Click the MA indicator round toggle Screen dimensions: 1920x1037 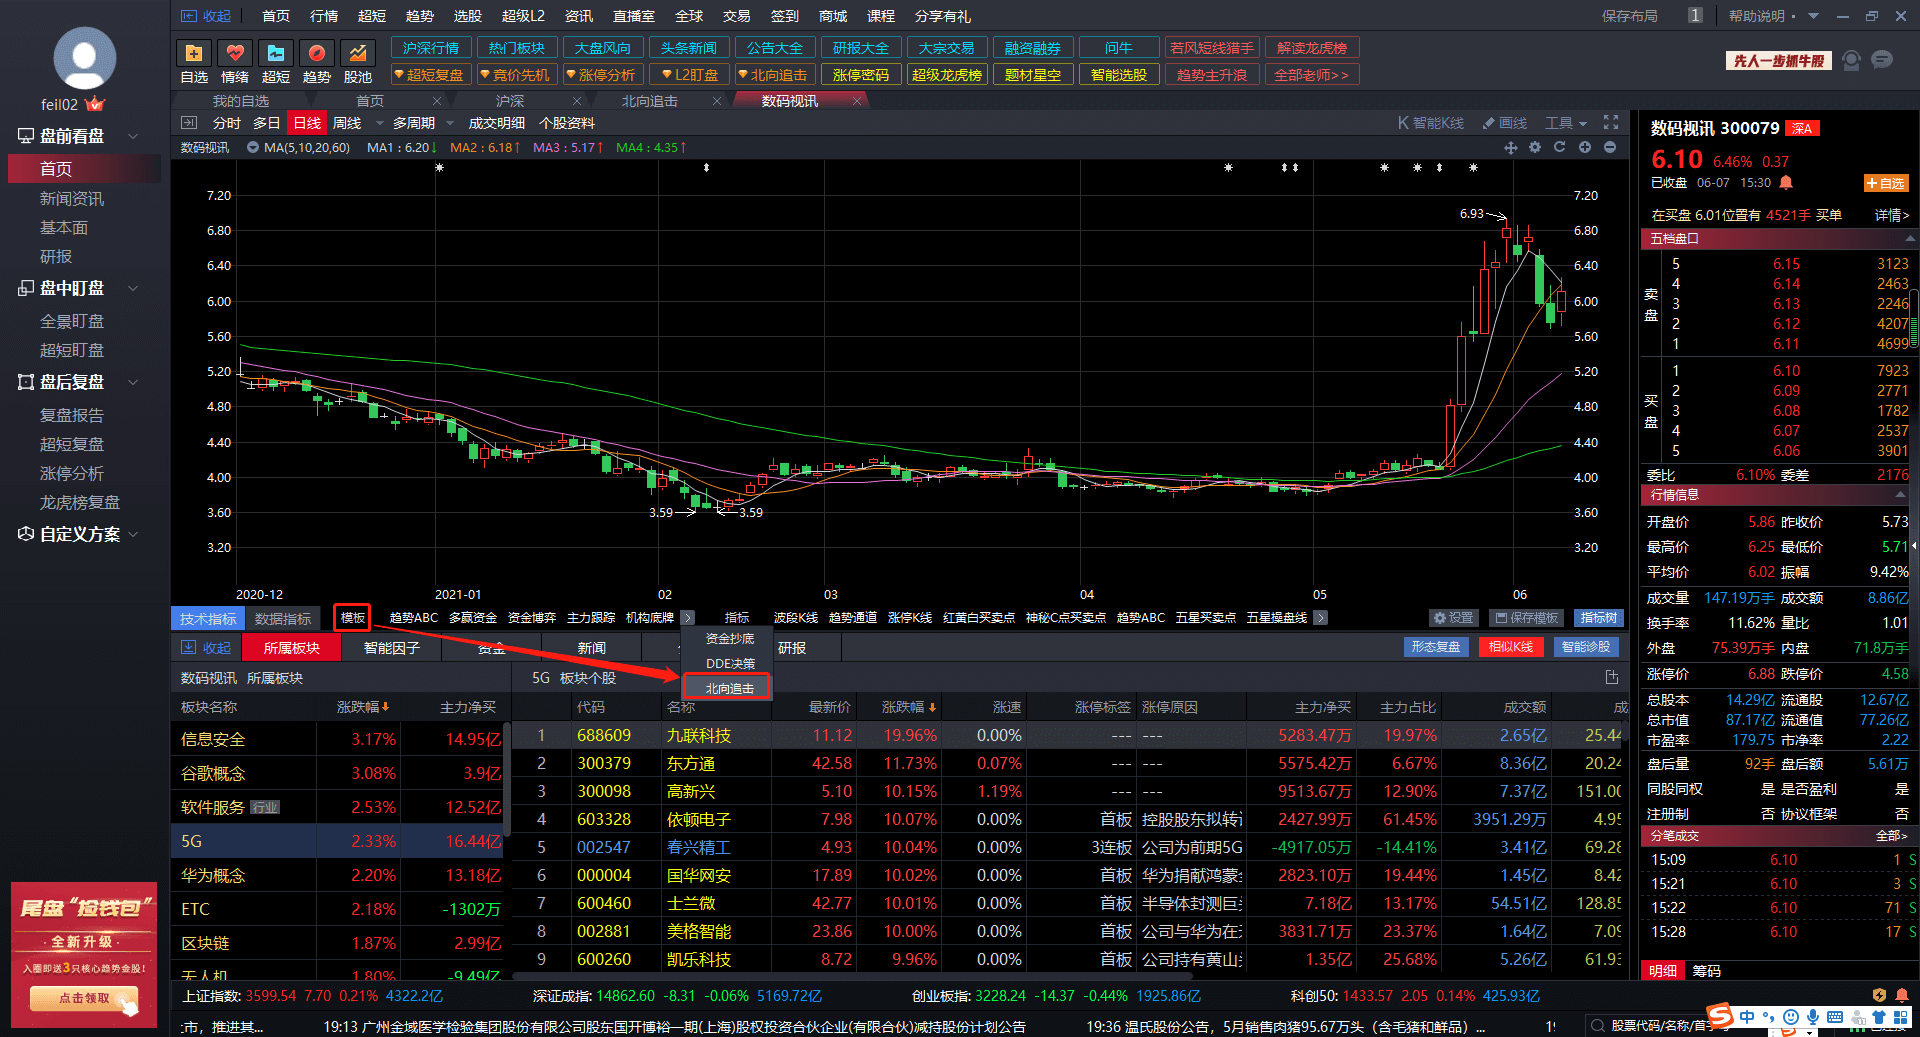click(x=253, y=147)
